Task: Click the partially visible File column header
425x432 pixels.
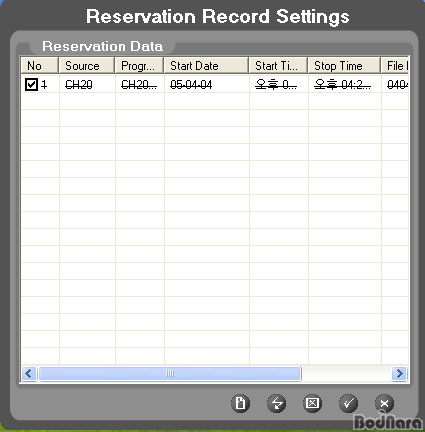Action: (x=395, y=65)
